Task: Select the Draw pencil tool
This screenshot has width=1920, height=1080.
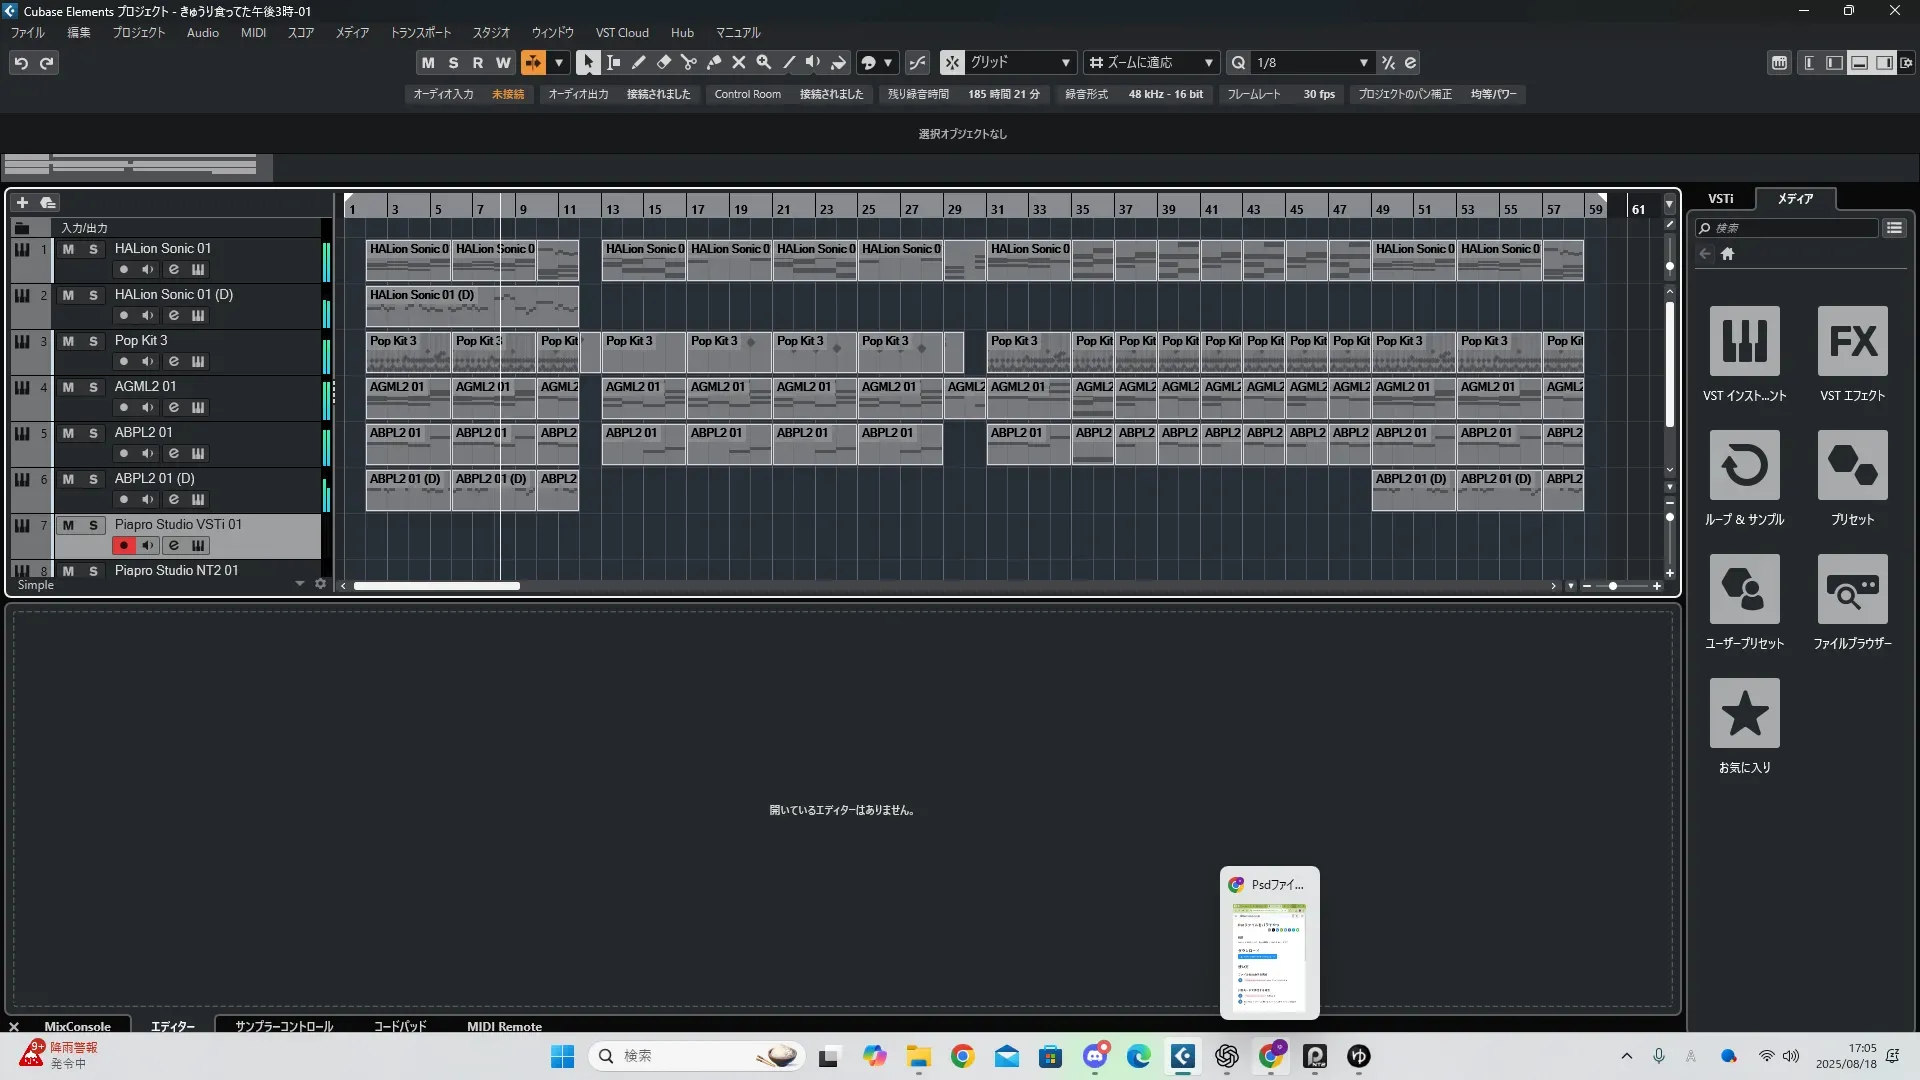Action: tap(638, 62)
